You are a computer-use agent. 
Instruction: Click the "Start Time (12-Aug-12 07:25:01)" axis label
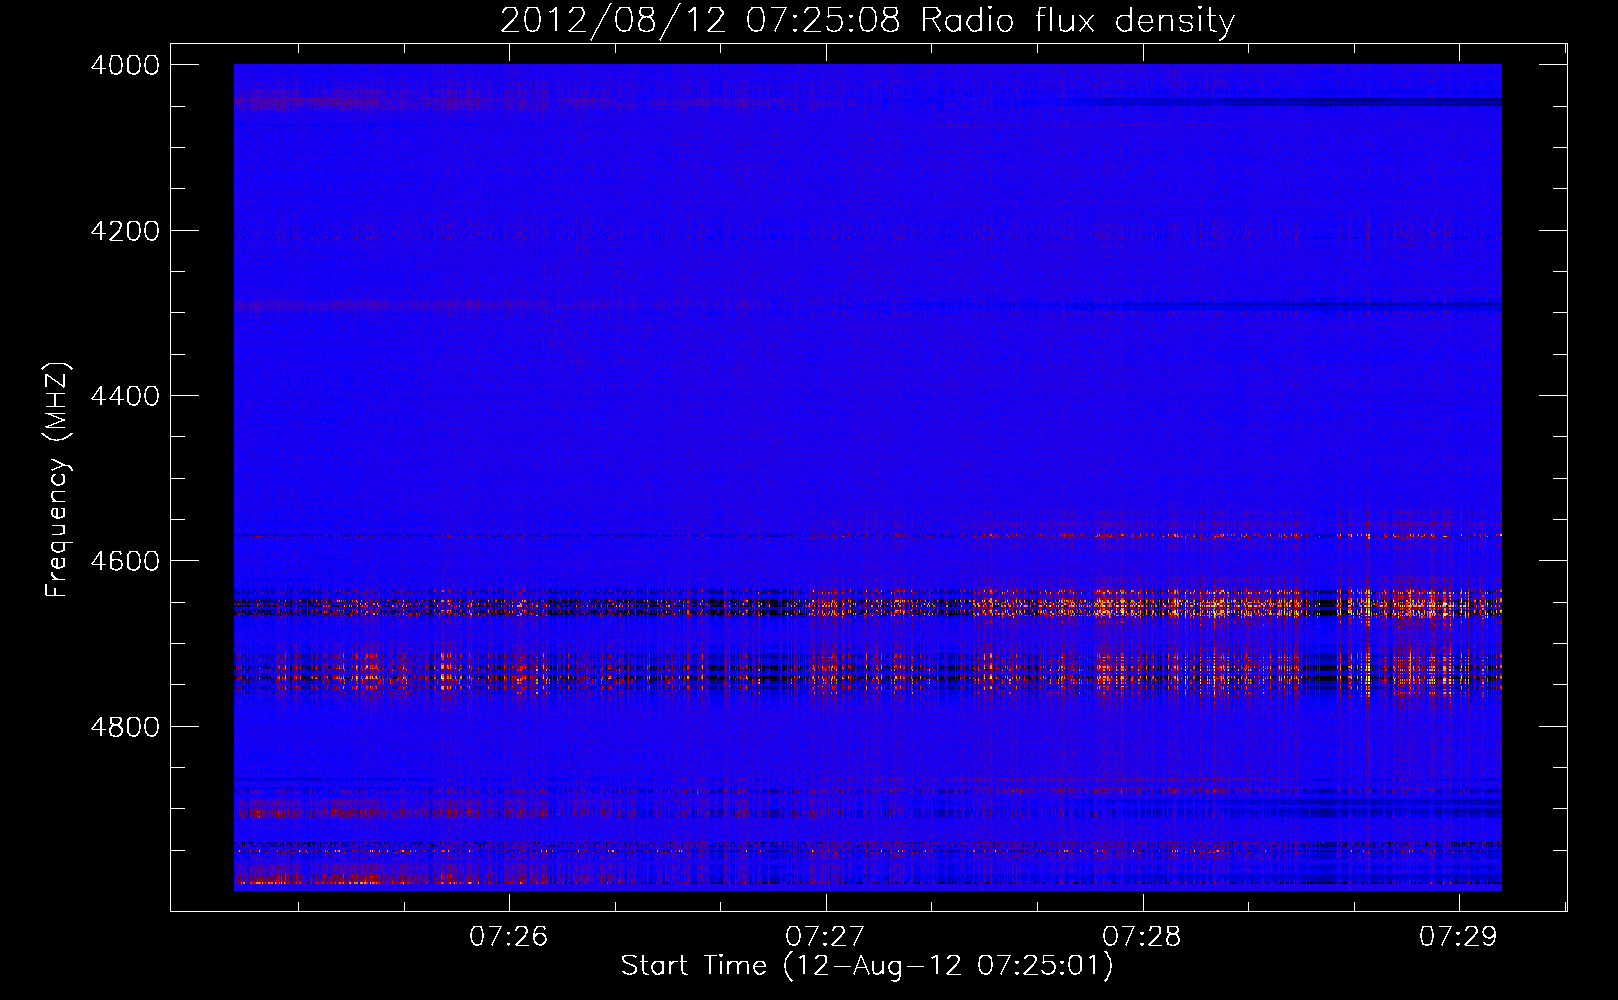pyautogui.click(x=867, y=966)
